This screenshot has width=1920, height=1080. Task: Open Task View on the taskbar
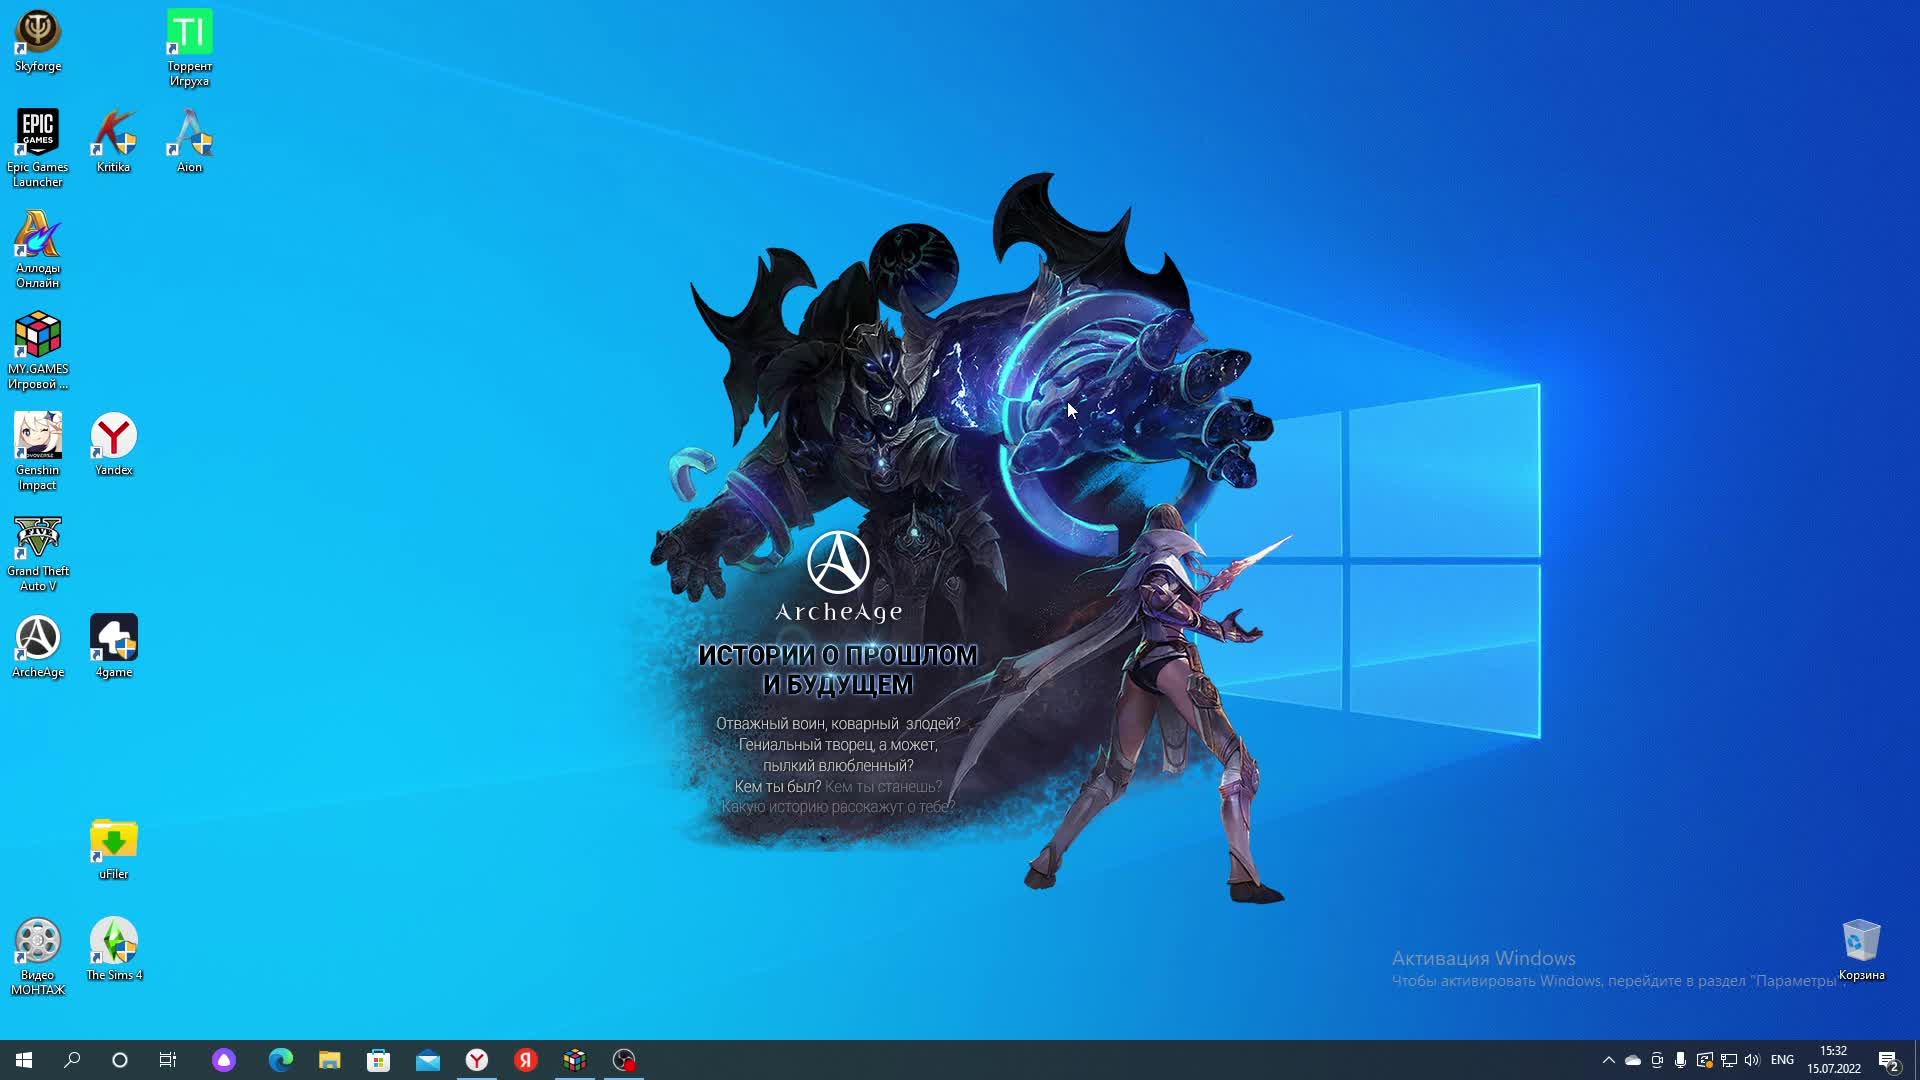(x=168, y=1060)
